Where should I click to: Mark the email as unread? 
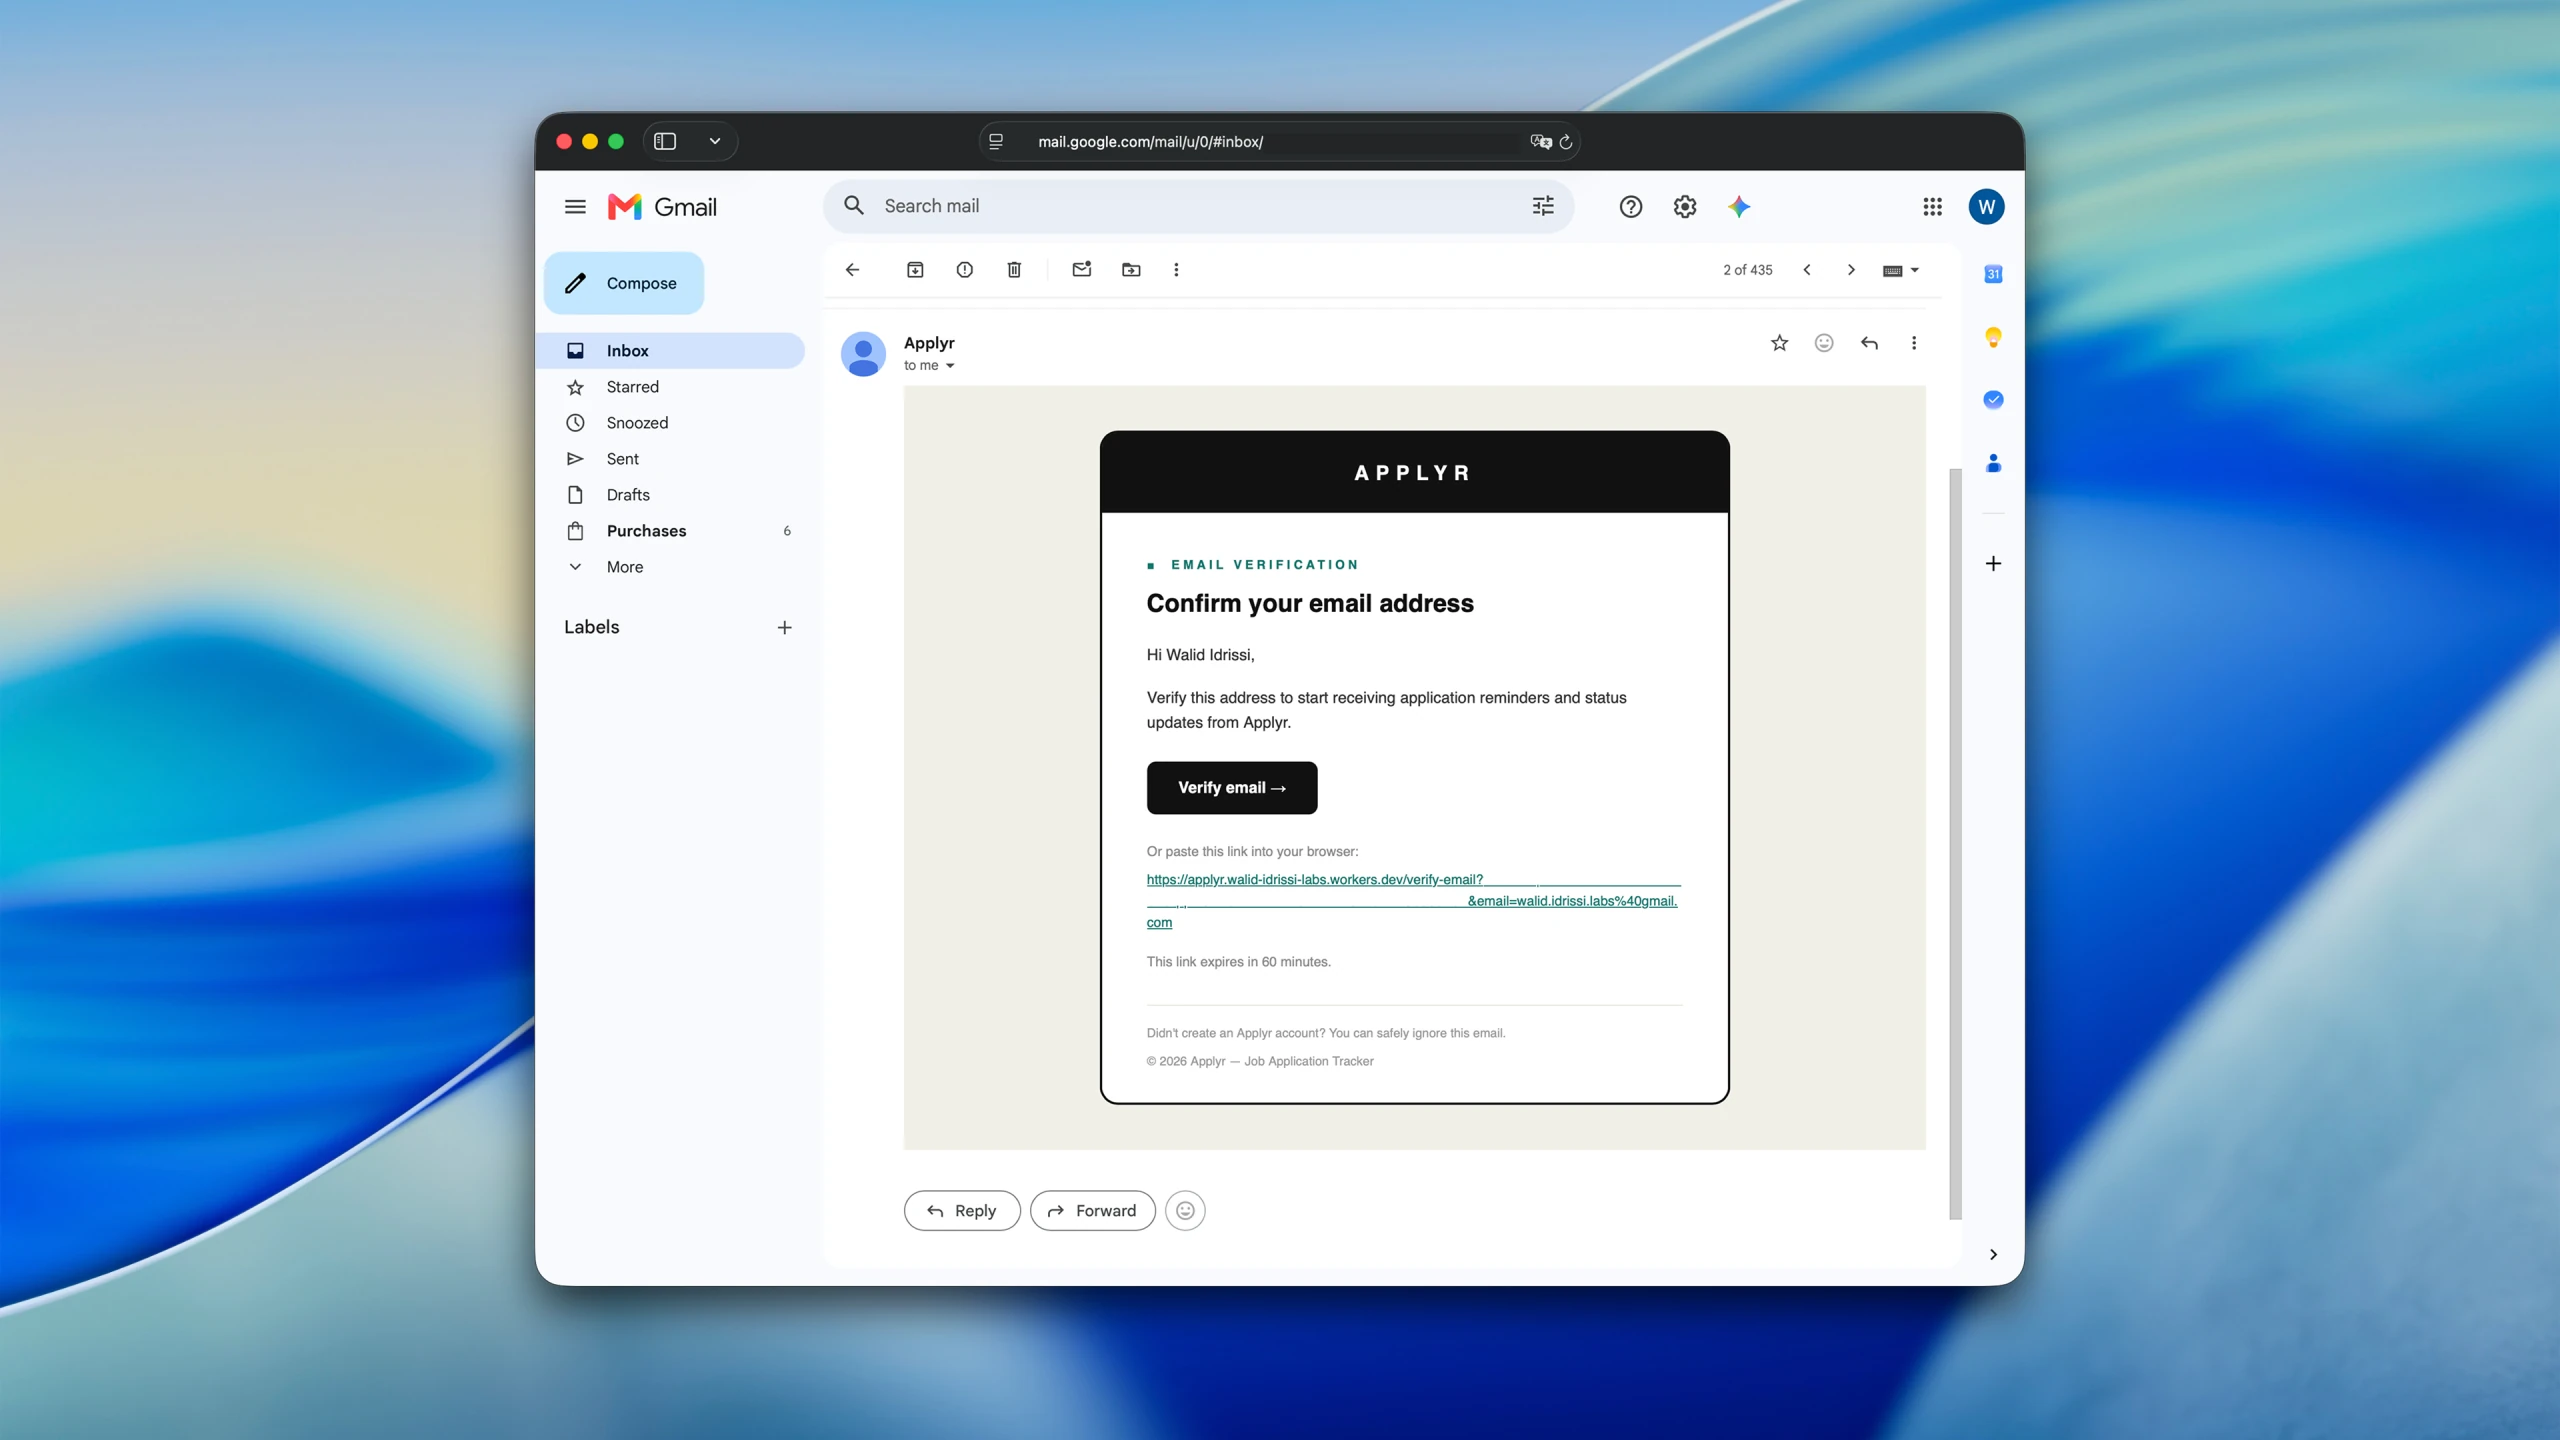pyautogui.click(x=1081, y=269)
